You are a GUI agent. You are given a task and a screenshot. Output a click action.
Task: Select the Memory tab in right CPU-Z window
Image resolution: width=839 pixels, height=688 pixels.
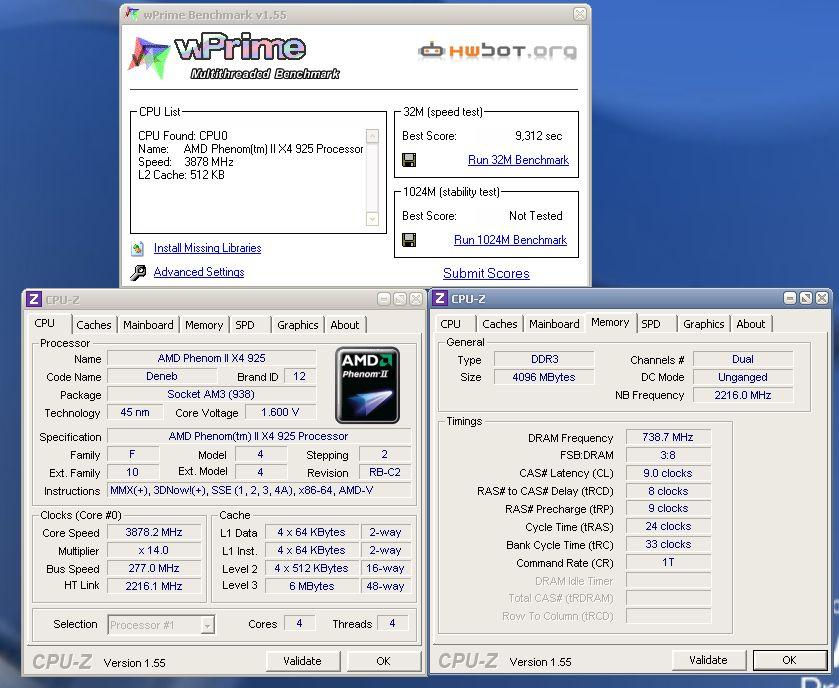(610, 322)
